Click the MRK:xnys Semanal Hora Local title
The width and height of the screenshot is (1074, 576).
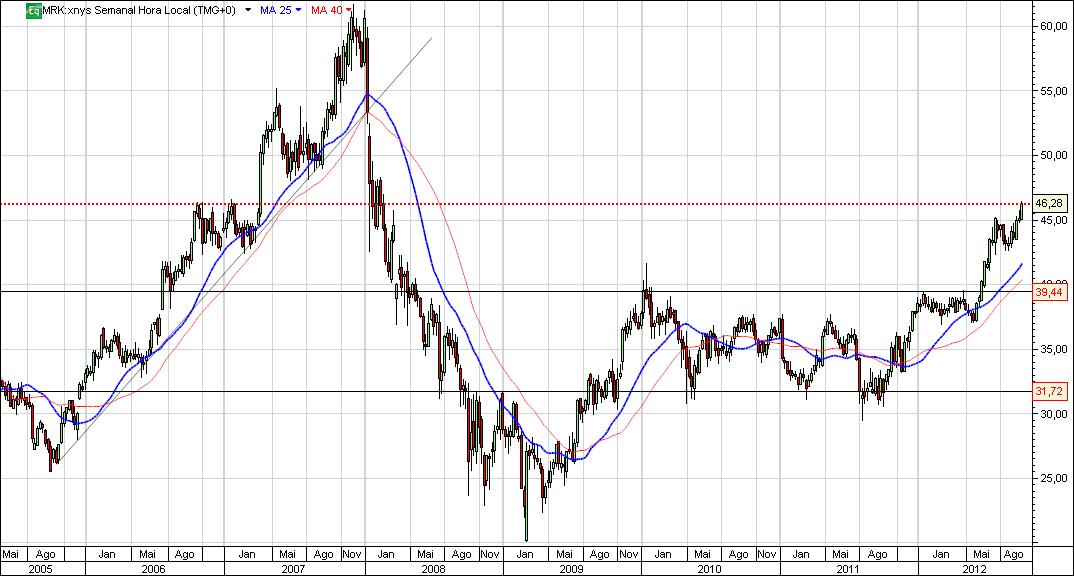(x=139, y=10)
